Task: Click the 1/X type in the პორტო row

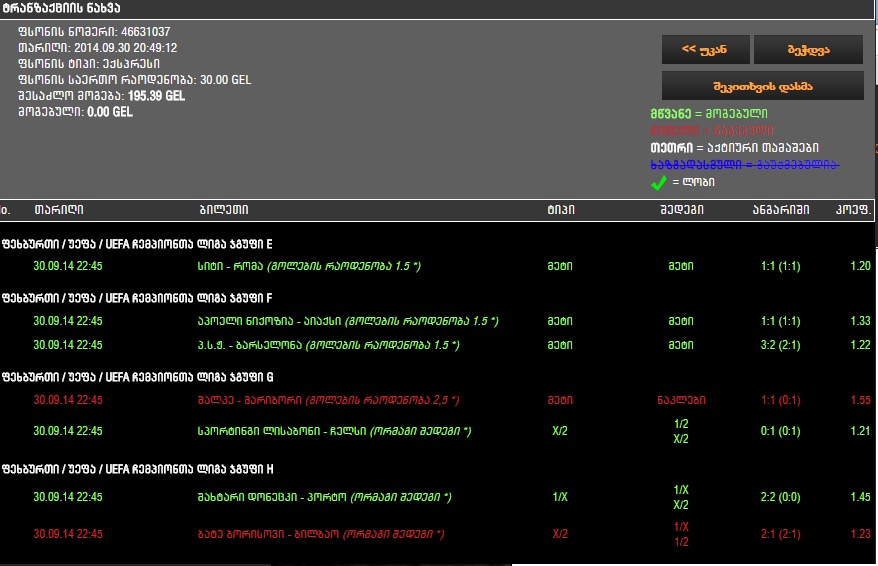Action: pyautogui.click(x=560, y=497)
